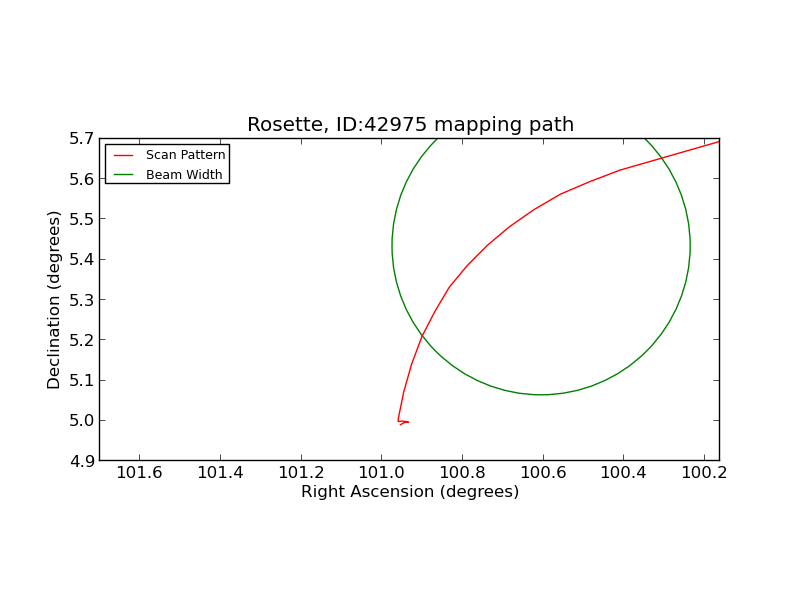Click the 5.5 tick label on the Declination axis
The width and height of the screenshot is (800, 600).
point(82,219)
